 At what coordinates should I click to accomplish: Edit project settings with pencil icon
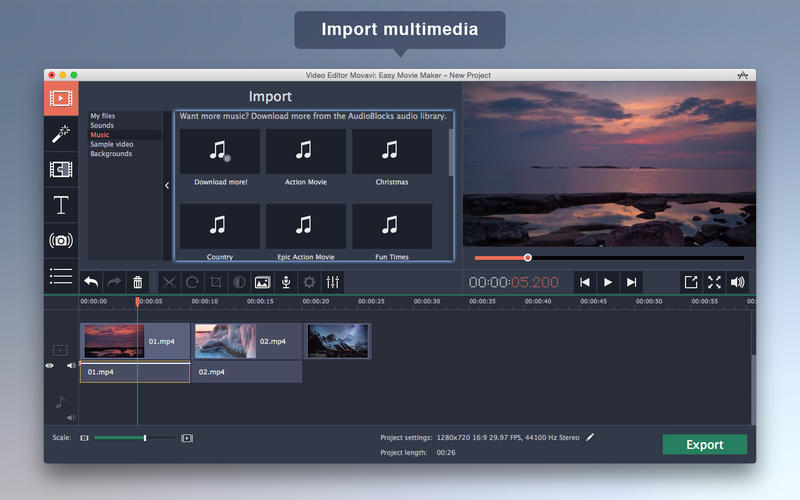click(x=590, y=437)
